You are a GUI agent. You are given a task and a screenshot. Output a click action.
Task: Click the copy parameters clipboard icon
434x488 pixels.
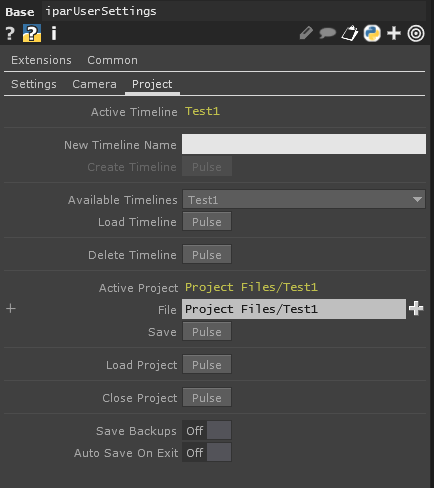coord(350,33)
